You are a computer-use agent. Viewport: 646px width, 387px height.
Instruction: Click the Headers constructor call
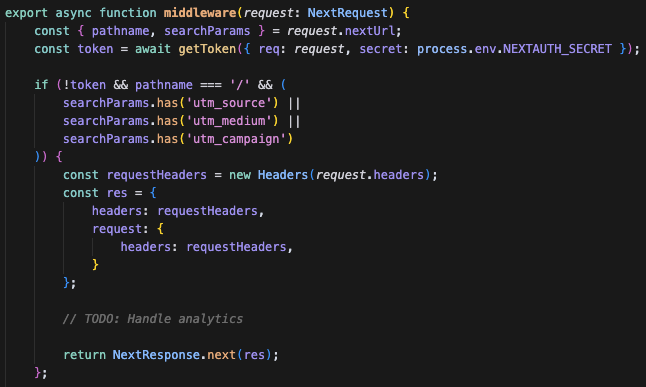point(283,175)
